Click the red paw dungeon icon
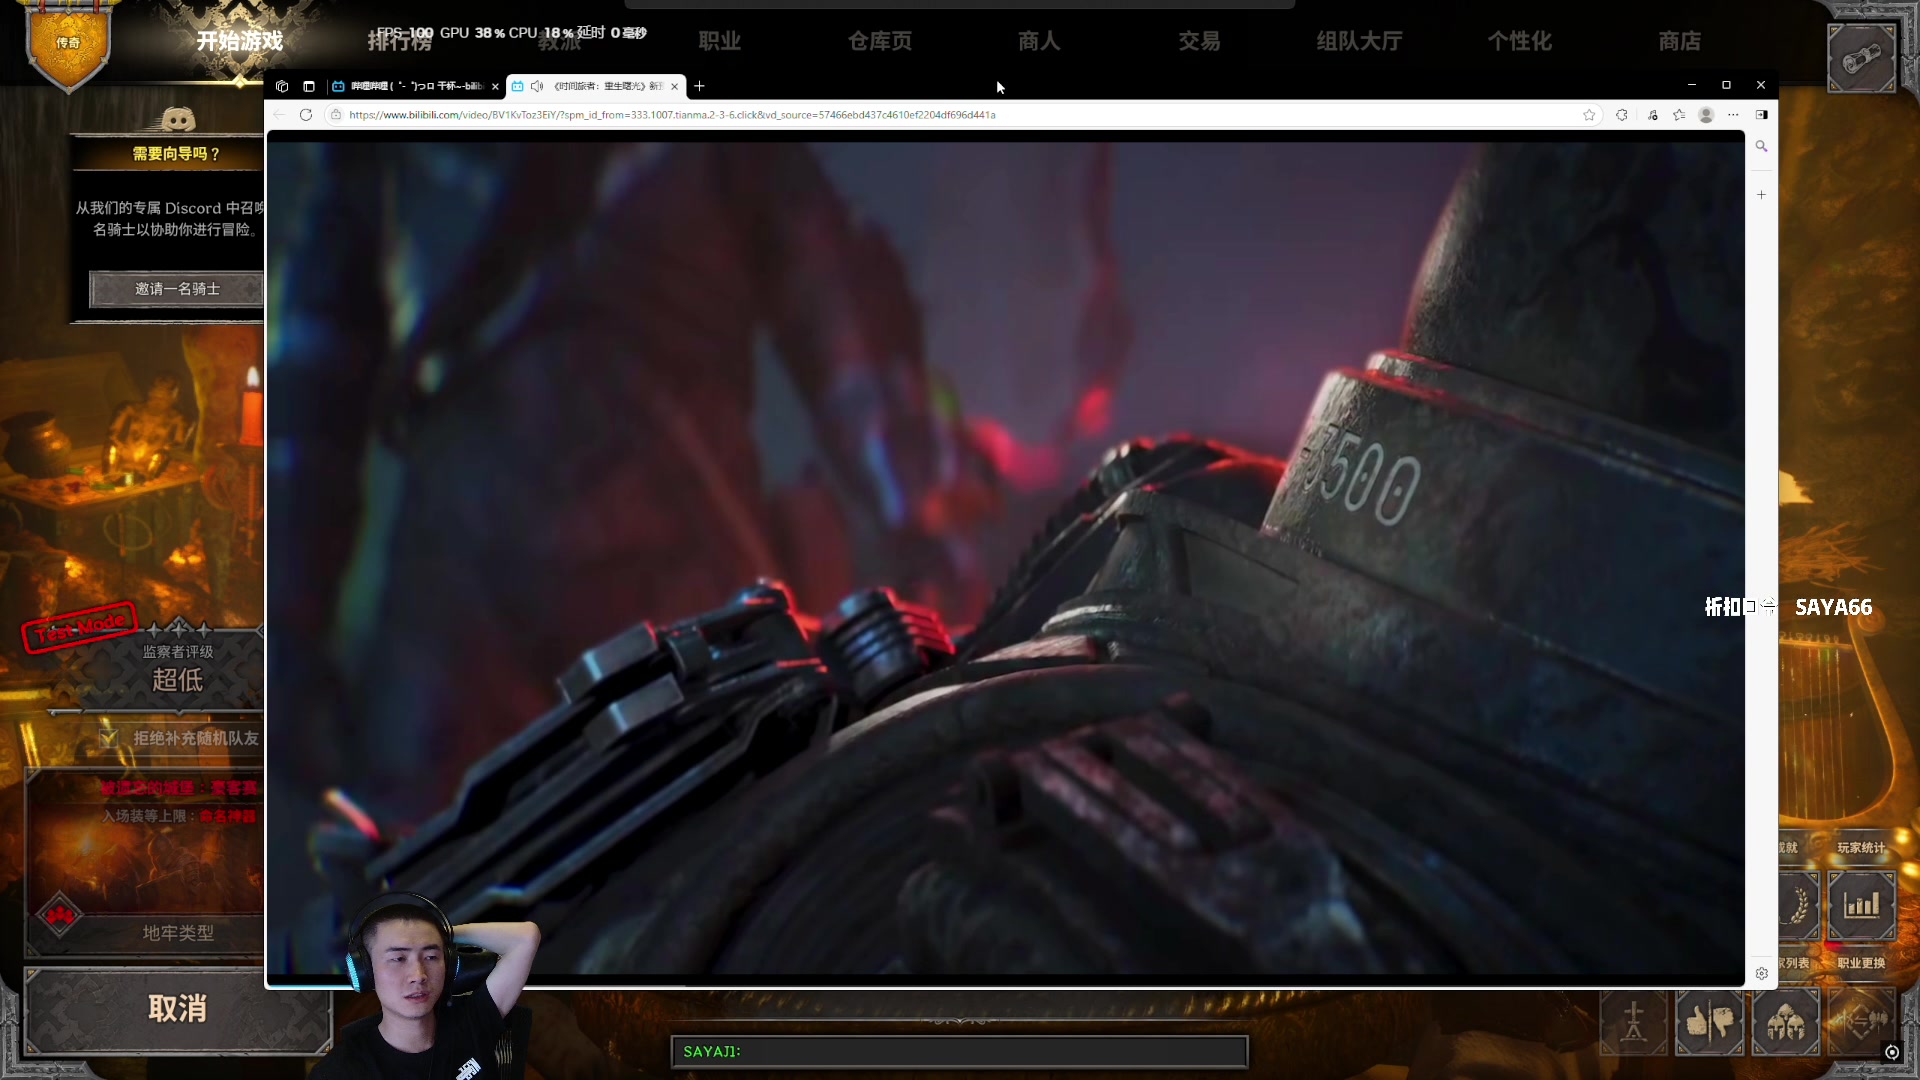The height and width of the screenshot is (1080, 1920). (x=60, y=914)
